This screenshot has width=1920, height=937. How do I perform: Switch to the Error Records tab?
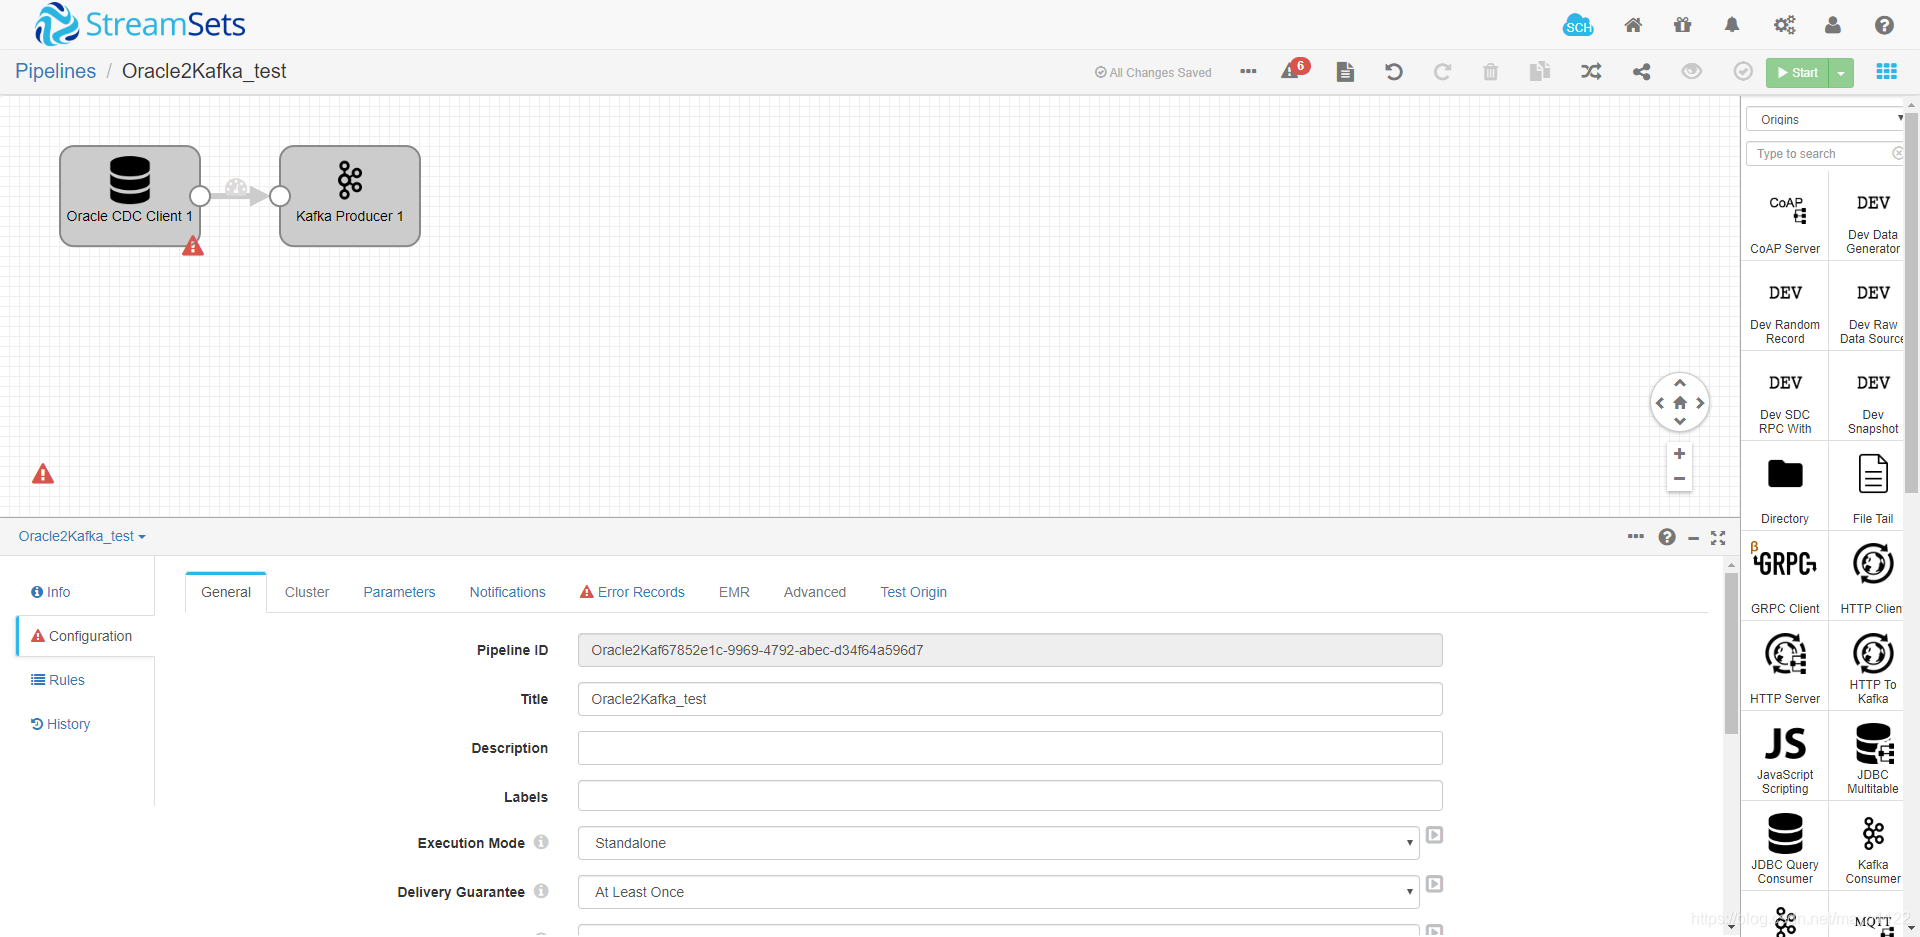click(632, 592)
